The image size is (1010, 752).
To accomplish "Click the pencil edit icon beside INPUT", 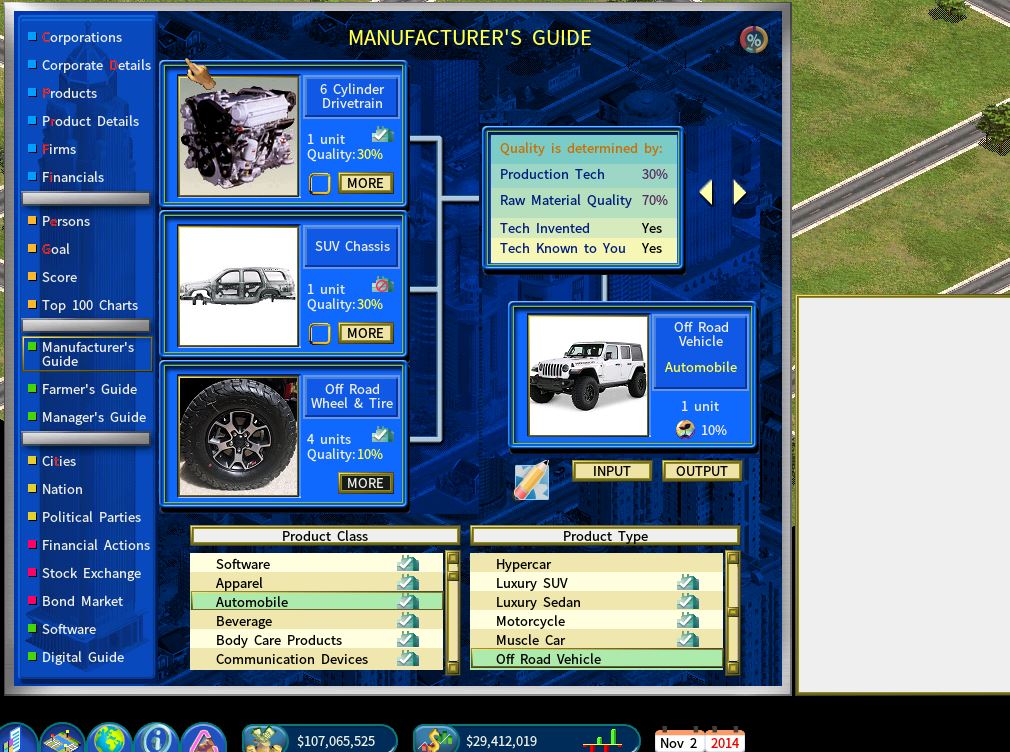I will tap(531, 481).
